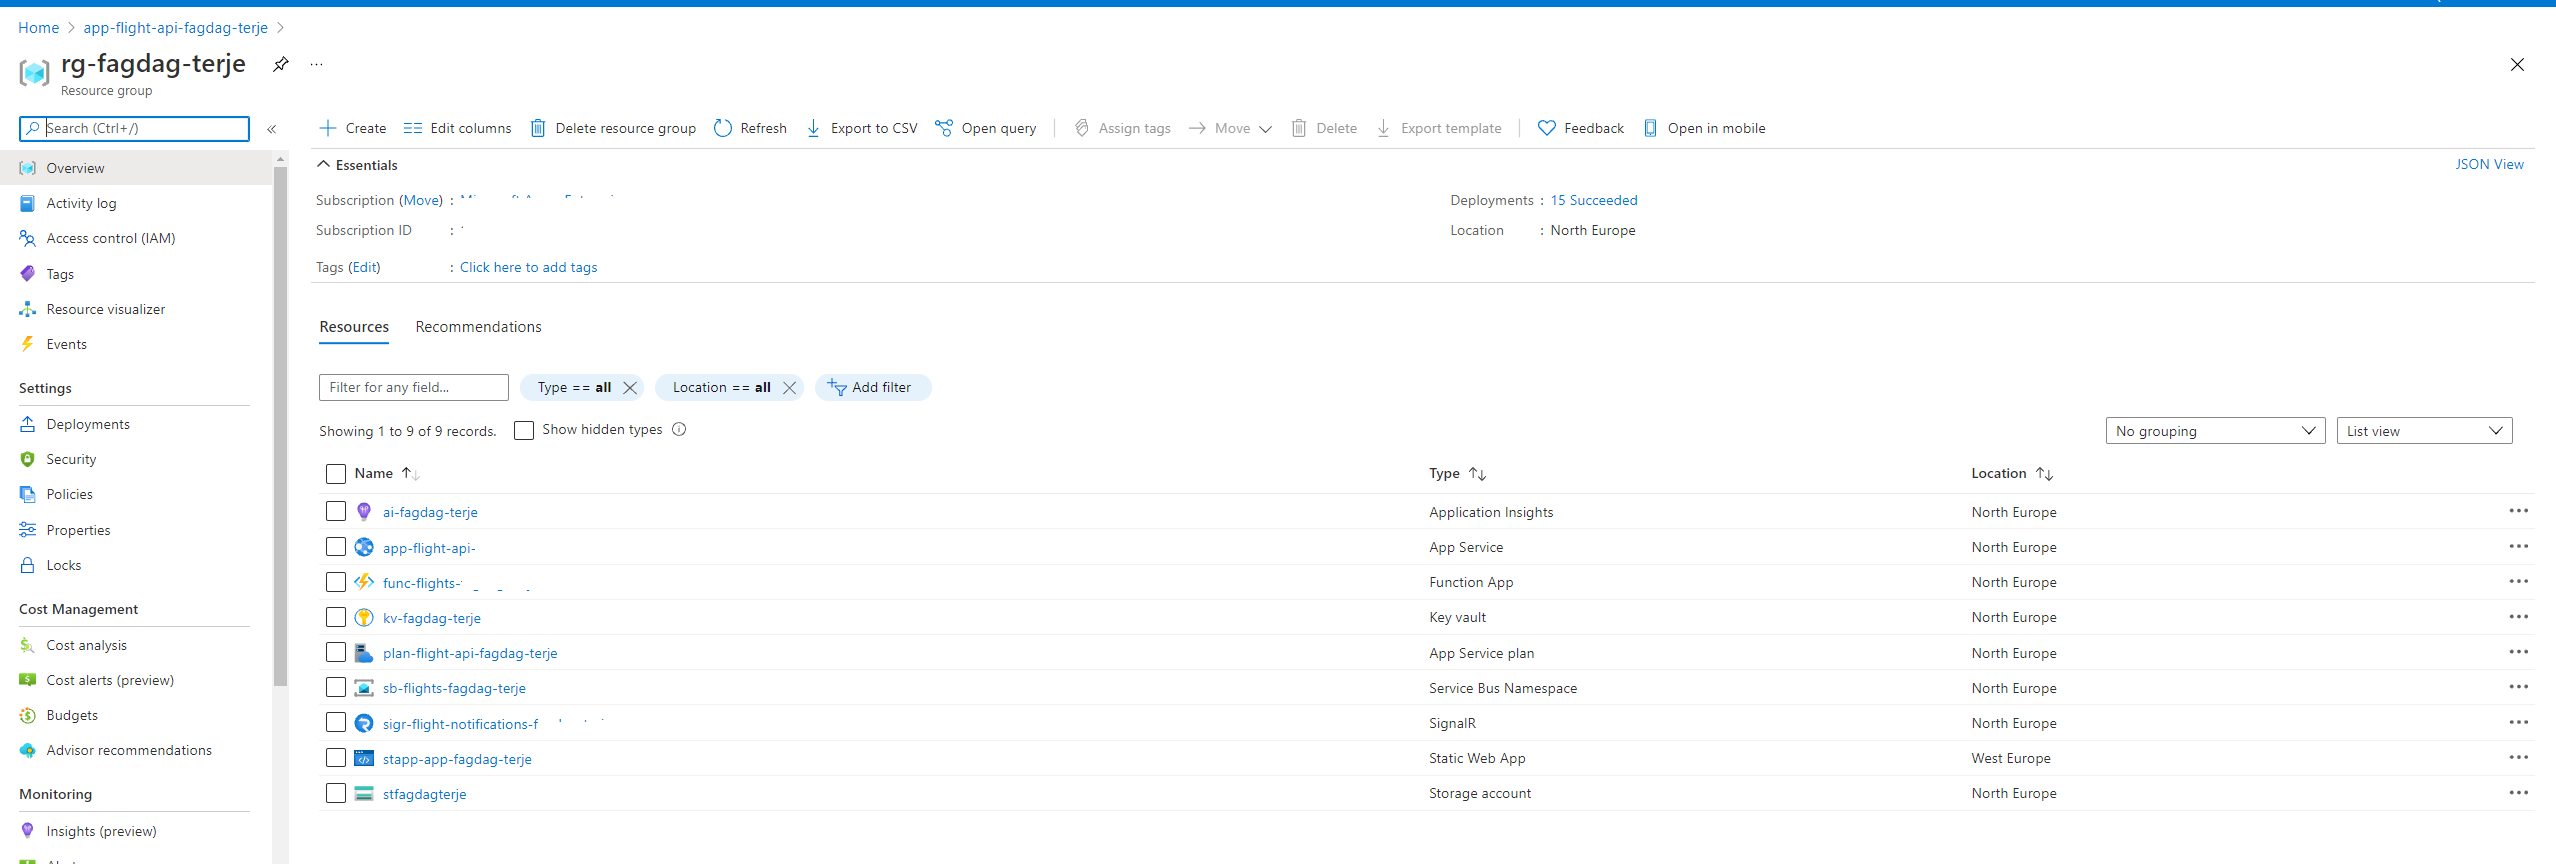Open row menu for Application Insights resource

[2518, 511]
